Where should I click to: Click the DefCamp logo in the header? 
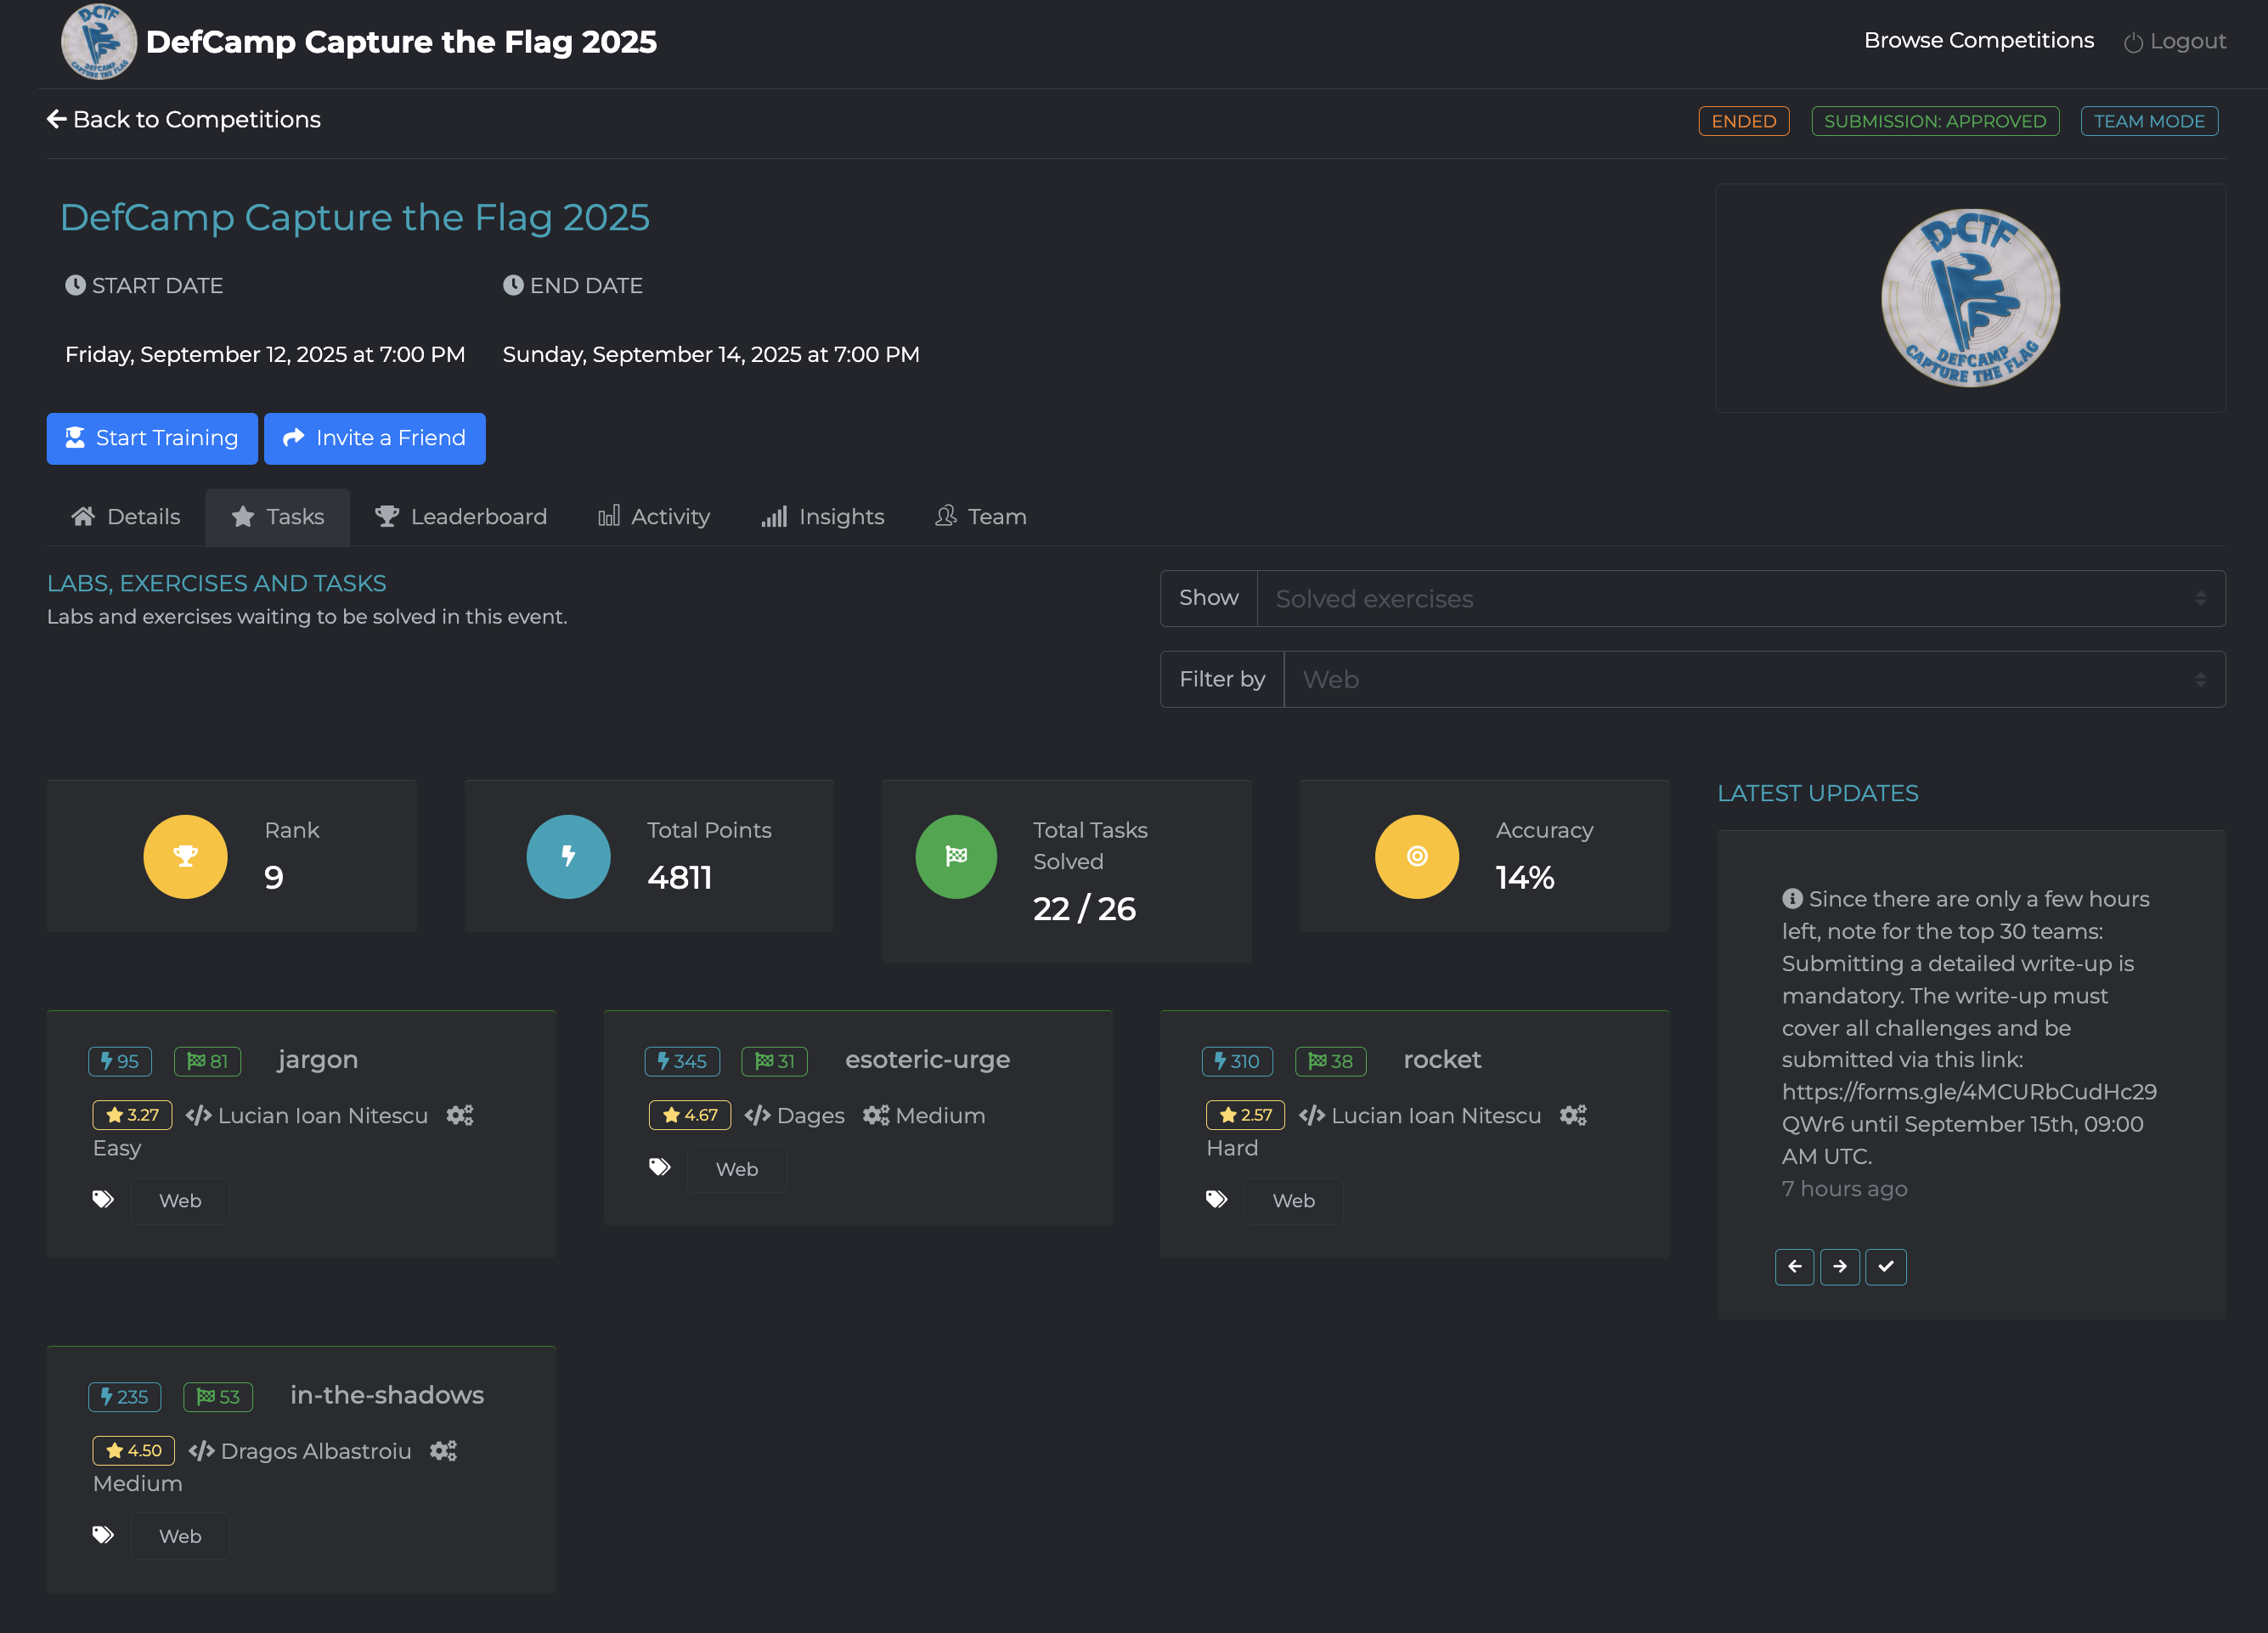(x=98, y=42)
